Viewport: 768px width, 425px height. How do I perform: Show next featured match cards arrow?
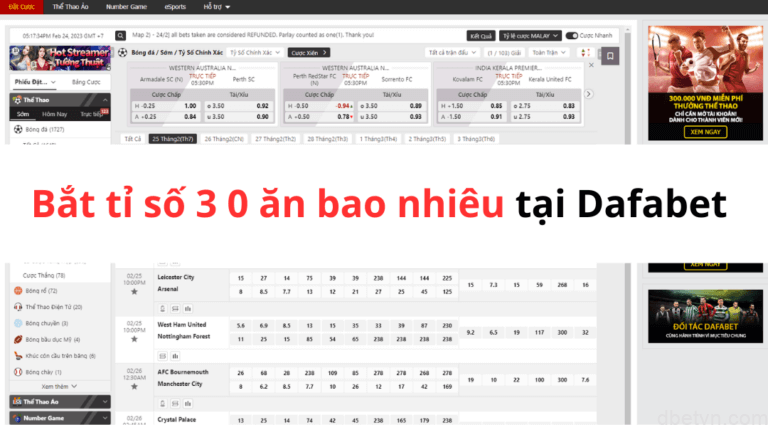pos(589,94)
